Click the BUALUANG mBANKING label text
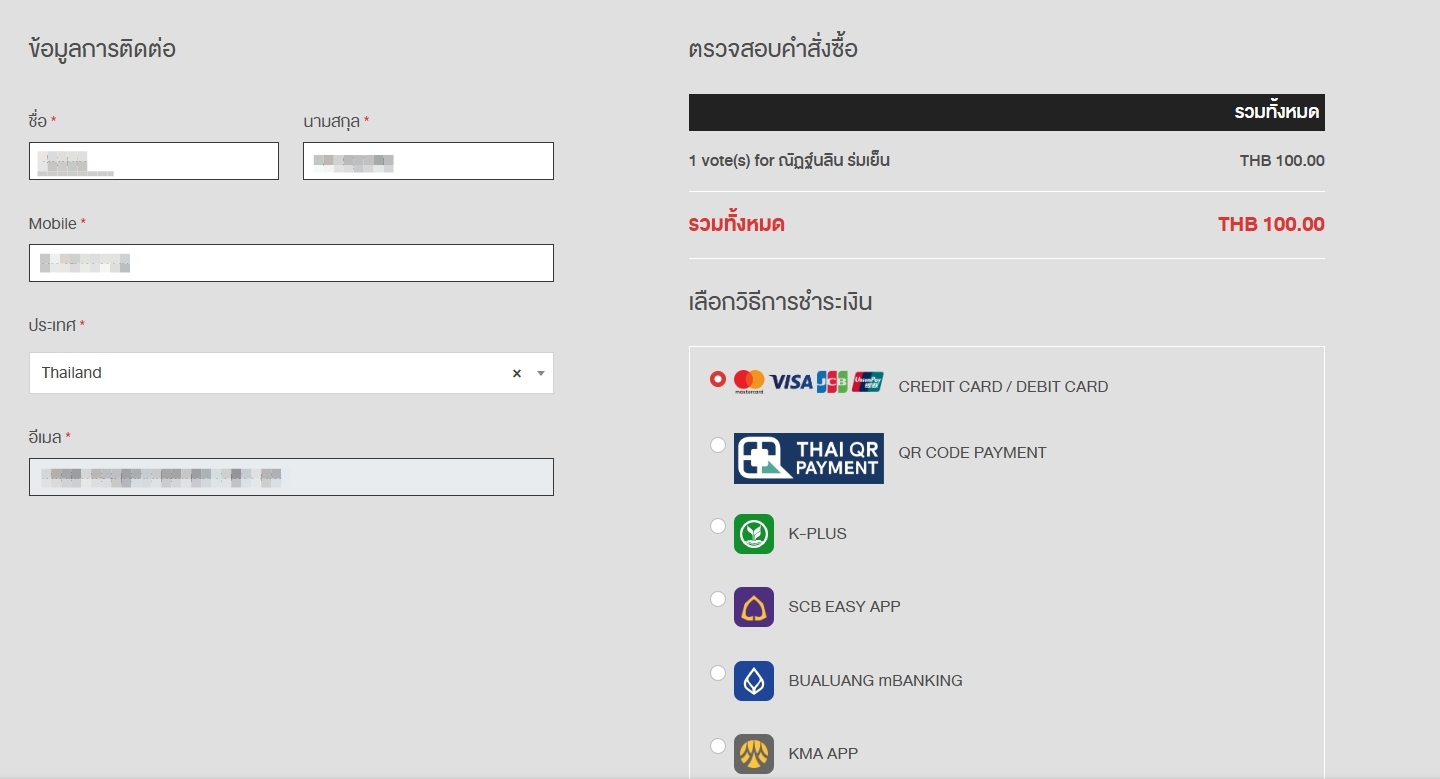Image resolution: width=1440 pixels, height=779 pixels. 875,681
